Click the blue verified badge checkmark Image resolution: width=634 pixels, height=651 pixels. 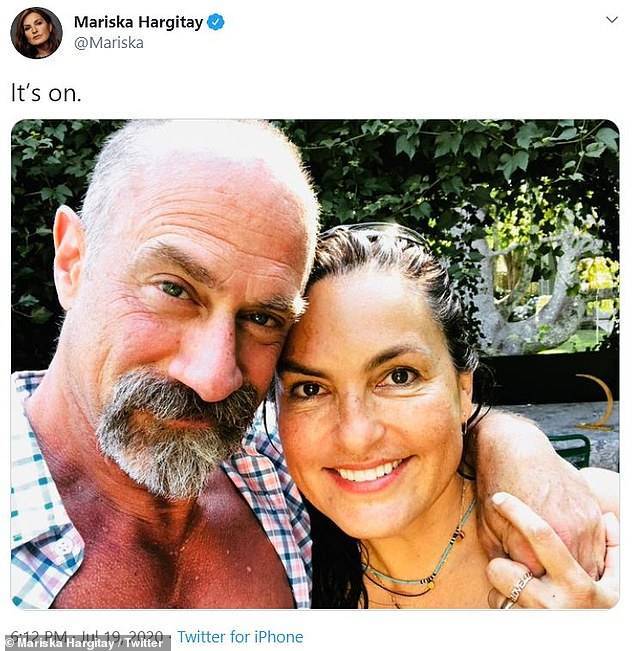[x=215, y=22]
